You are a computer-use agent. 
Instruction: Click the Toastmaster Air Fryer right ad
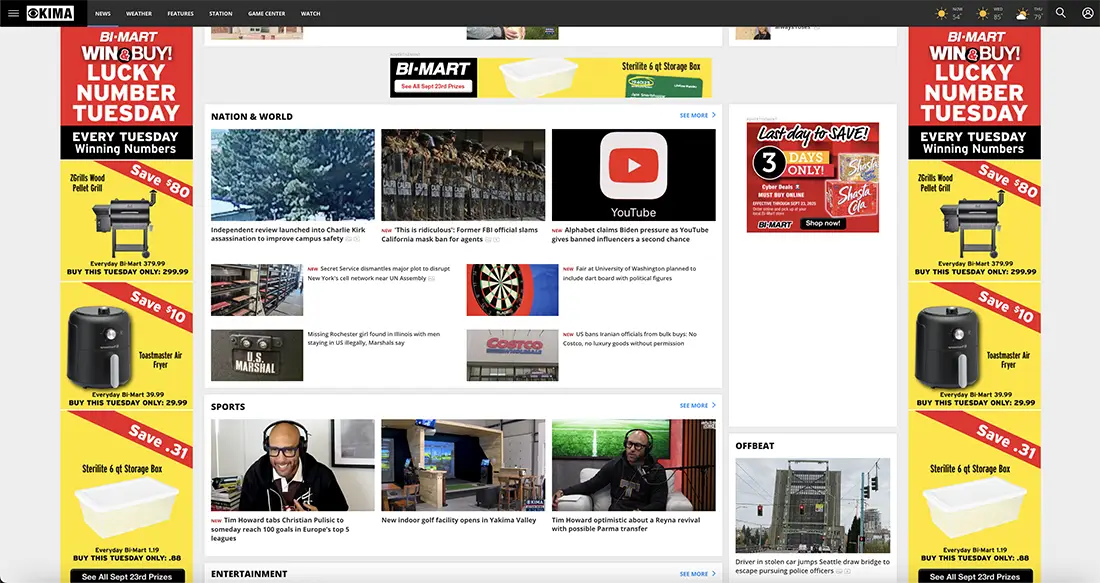pos(974,346)
